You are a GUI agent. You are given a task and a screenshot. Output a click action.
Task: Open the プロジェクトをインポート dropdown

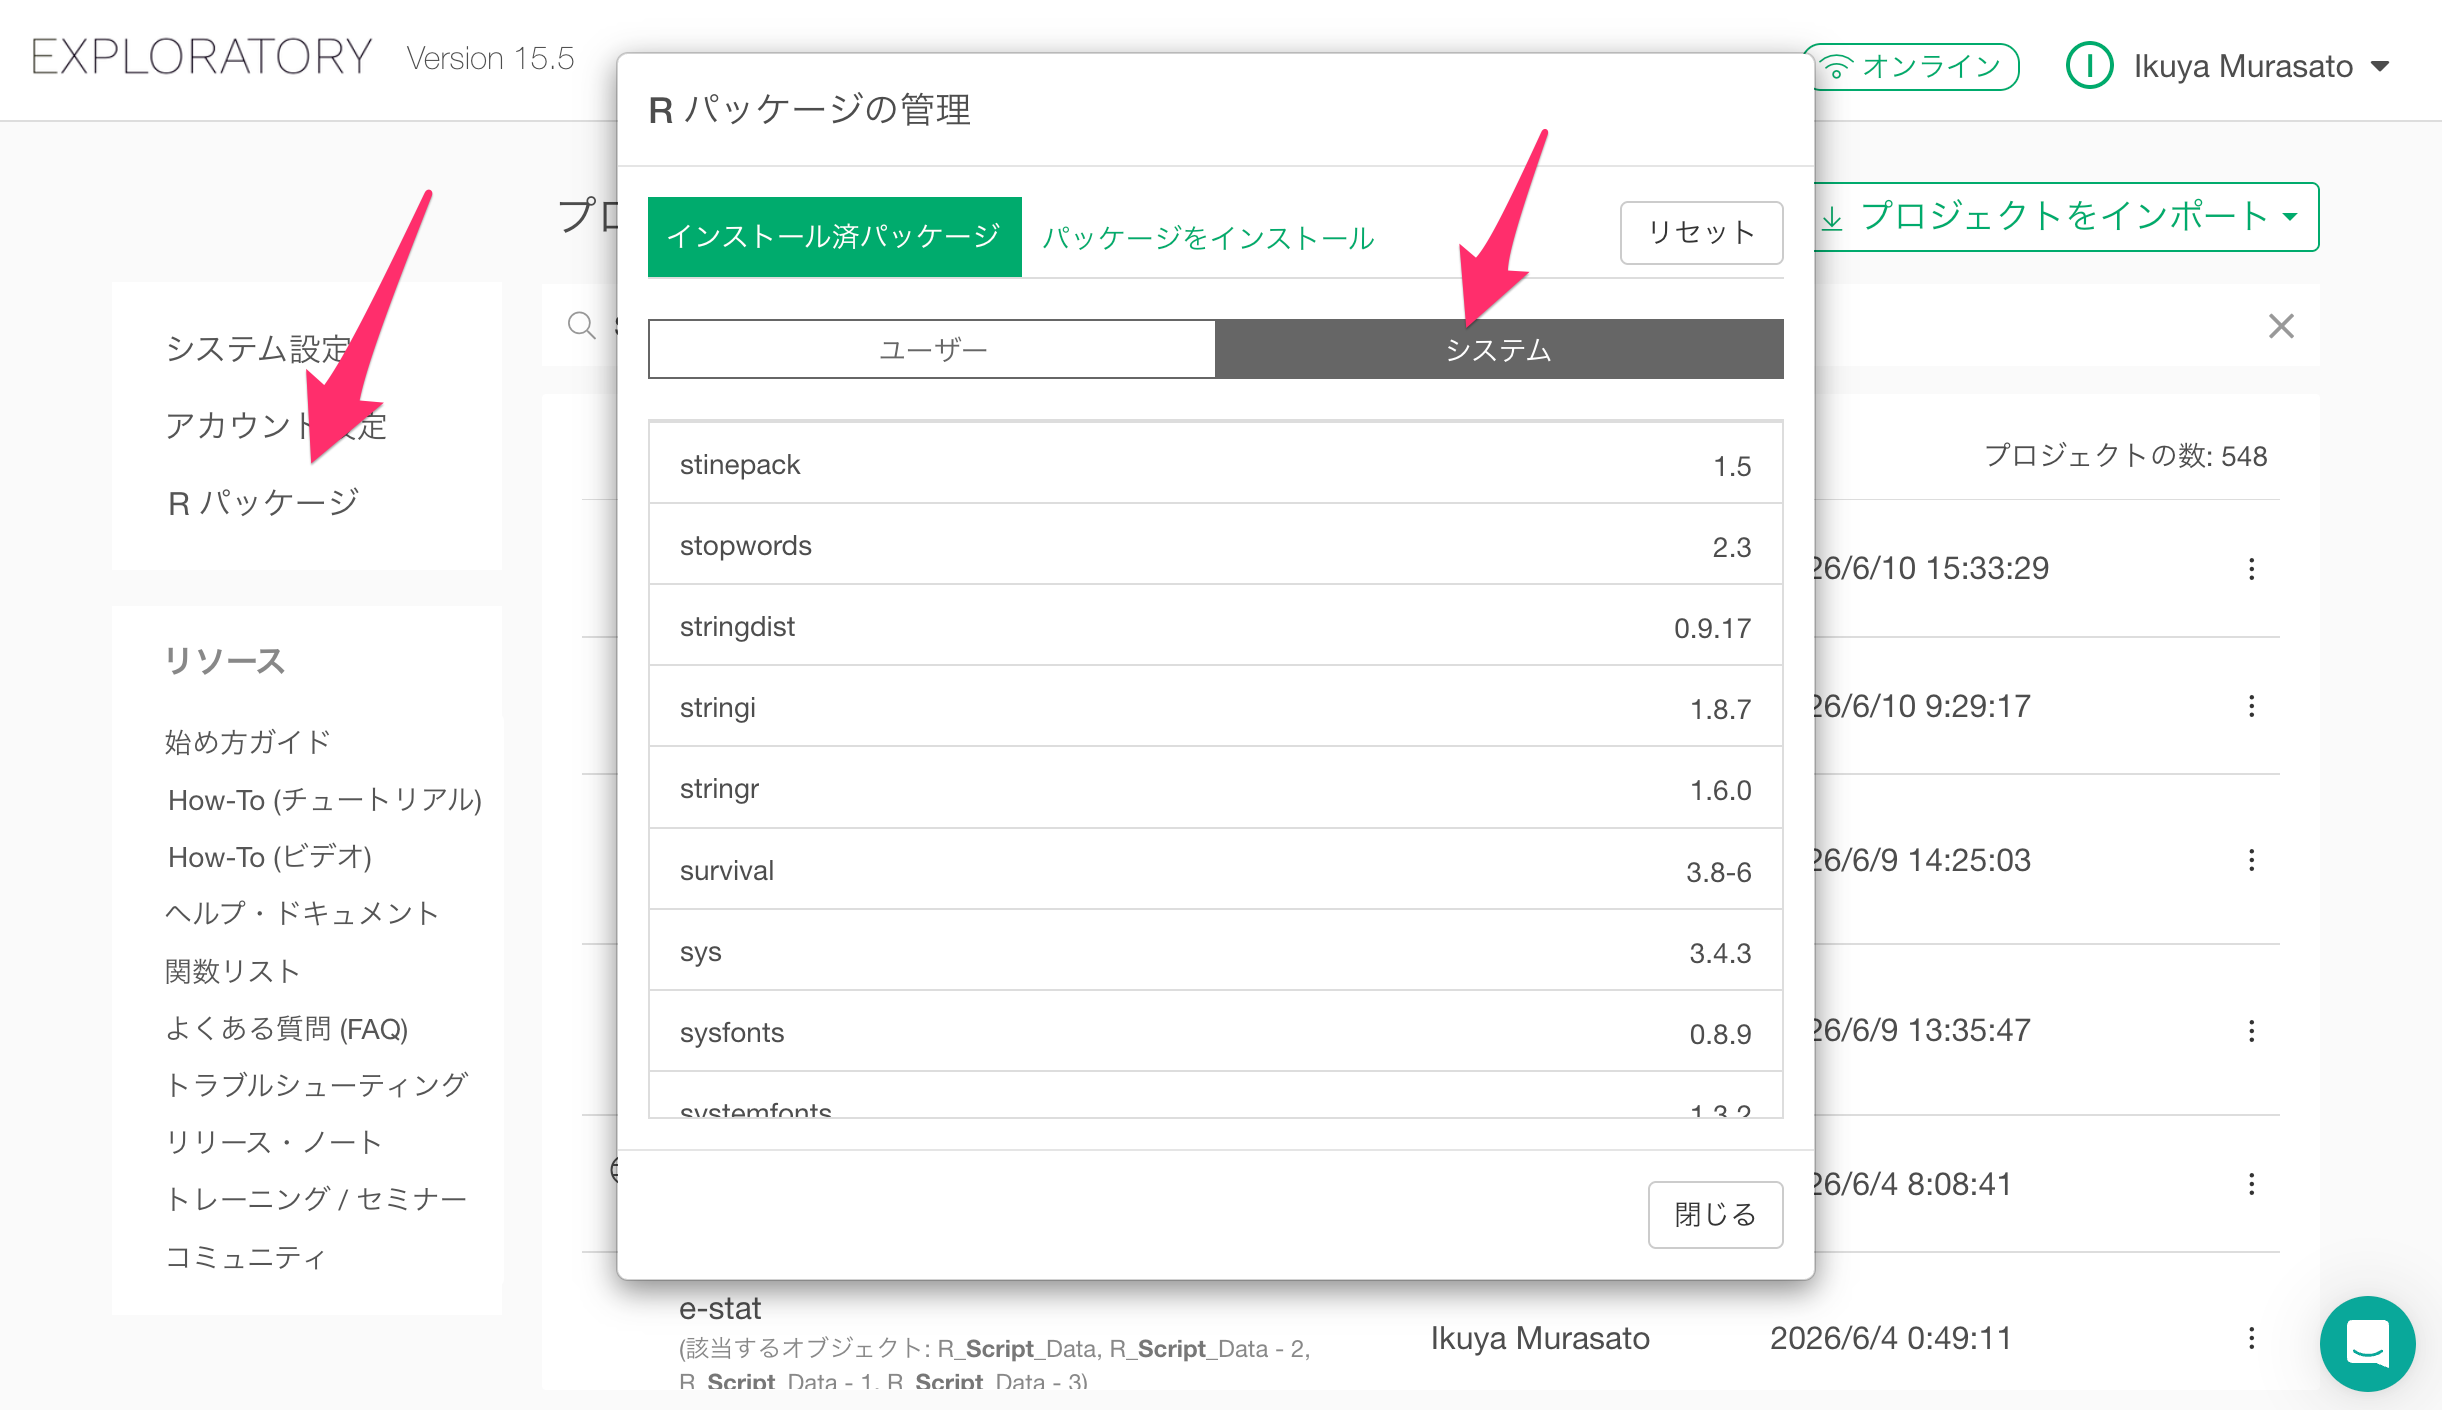[2065, 217]
